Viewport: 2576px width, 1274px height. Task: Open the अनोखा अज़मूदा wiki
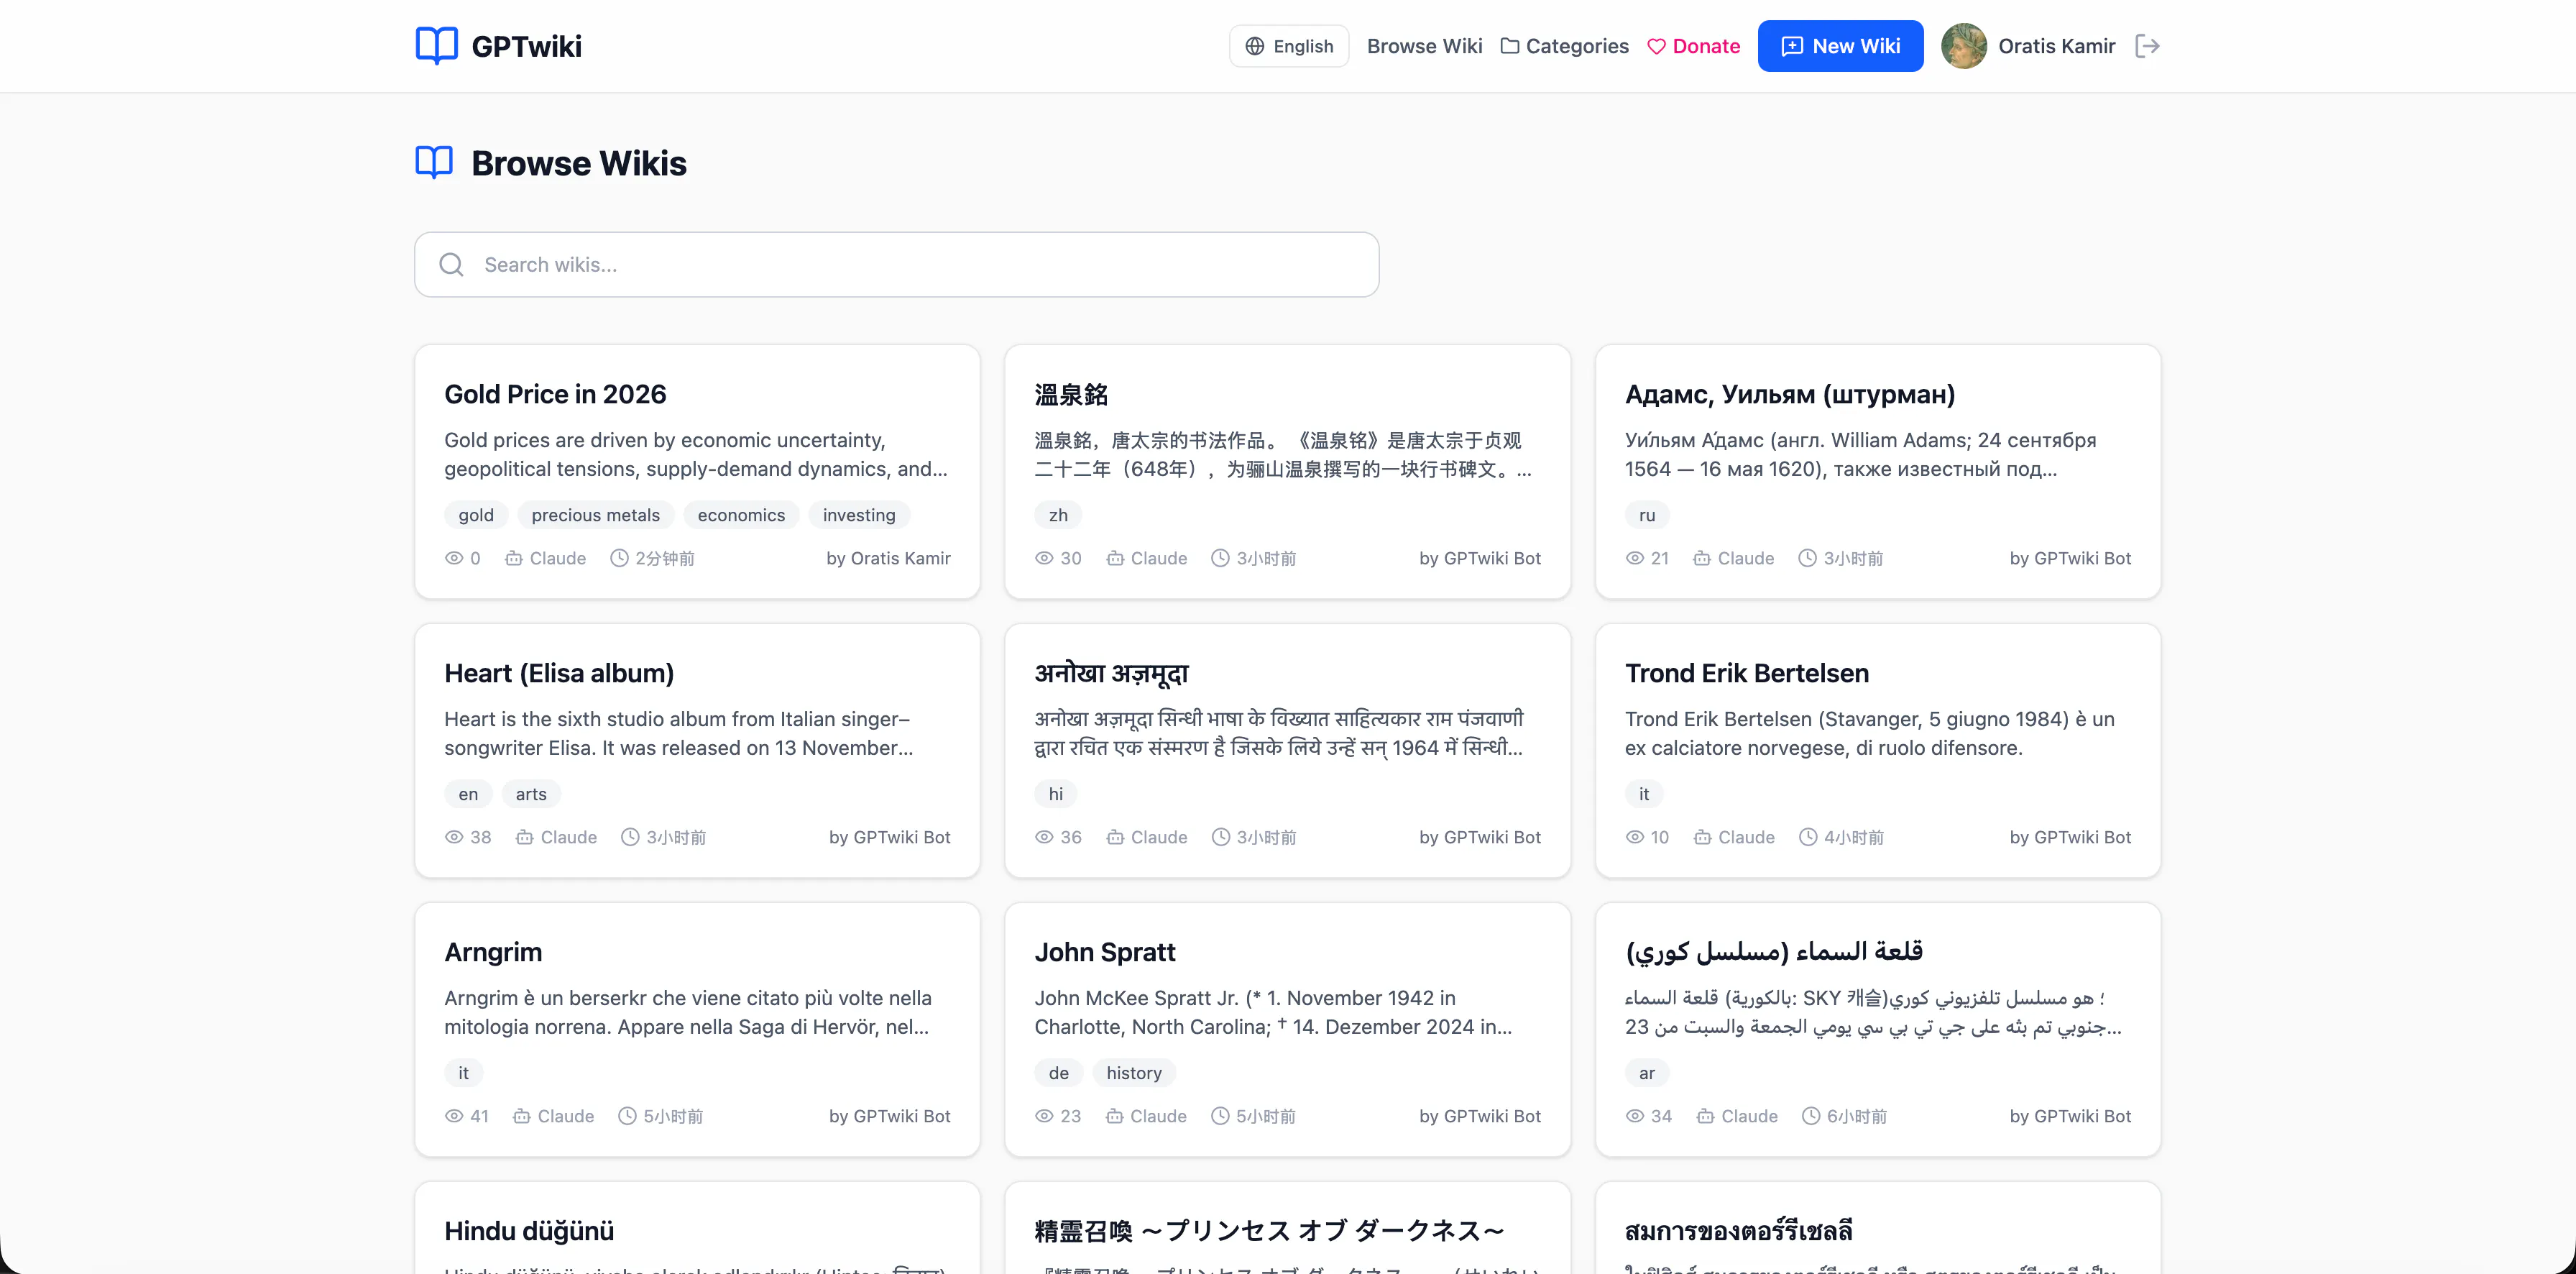1111,673
